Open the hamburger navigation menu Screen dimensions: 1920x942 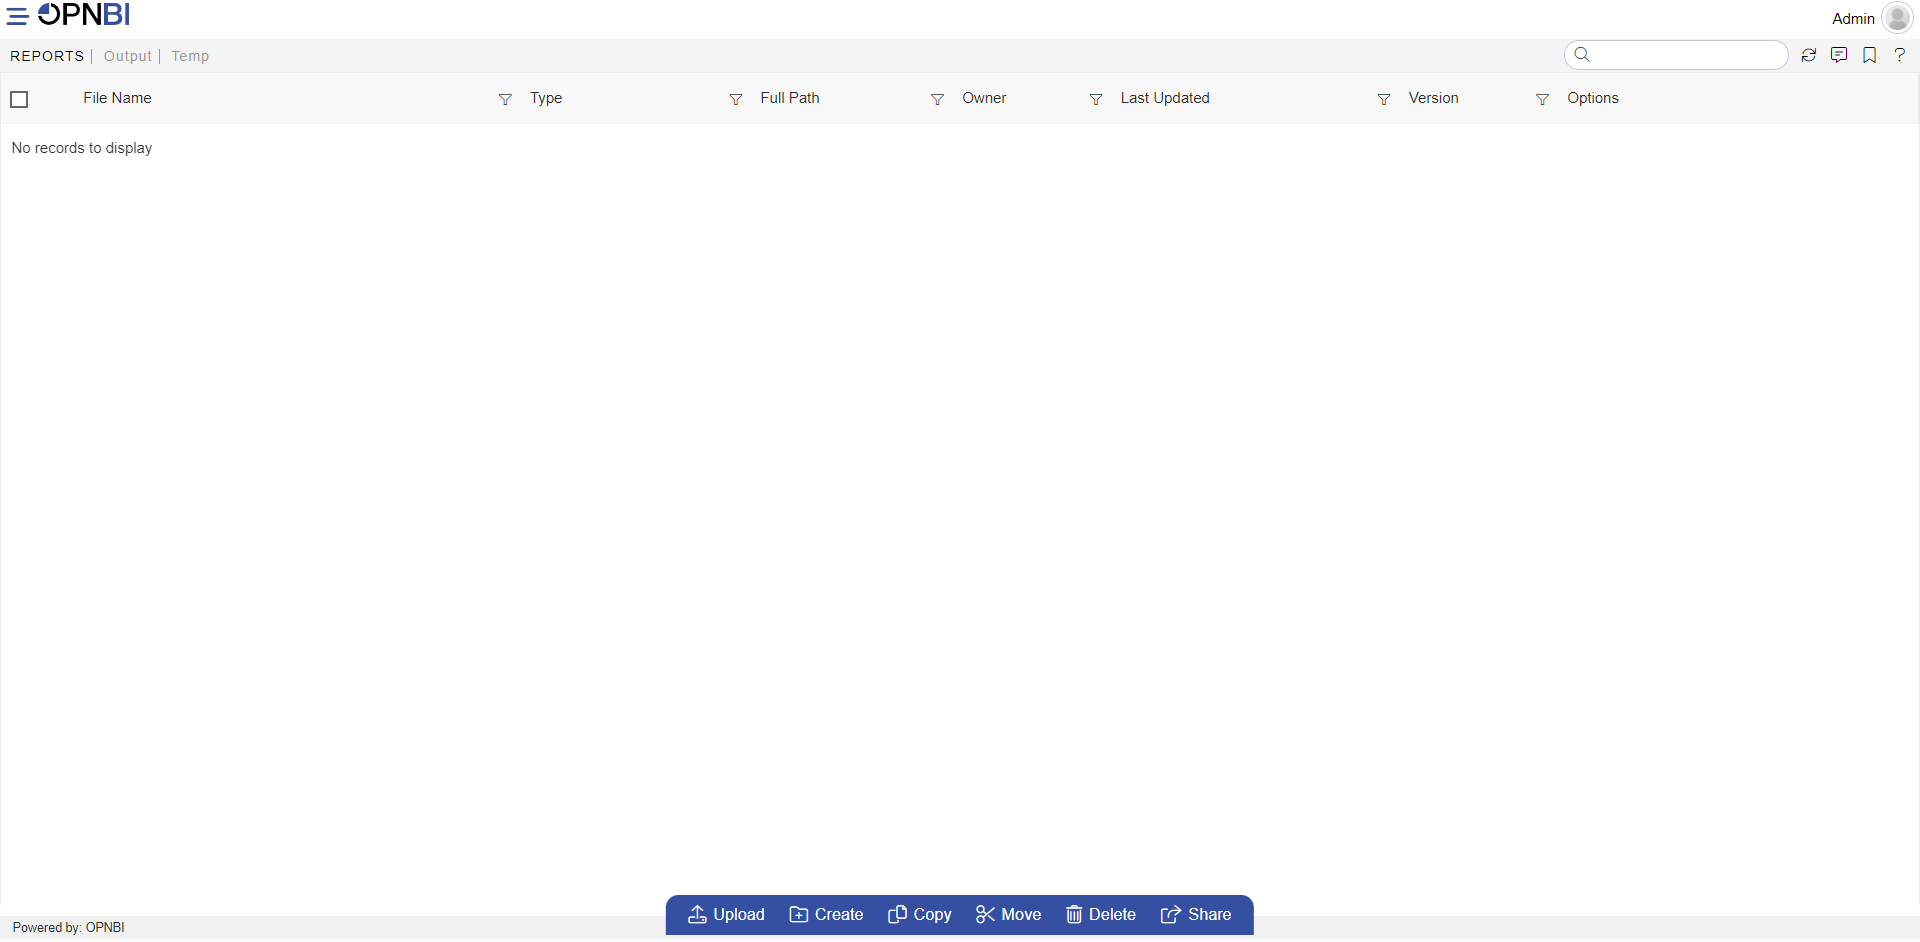click(x=17, y=17)
